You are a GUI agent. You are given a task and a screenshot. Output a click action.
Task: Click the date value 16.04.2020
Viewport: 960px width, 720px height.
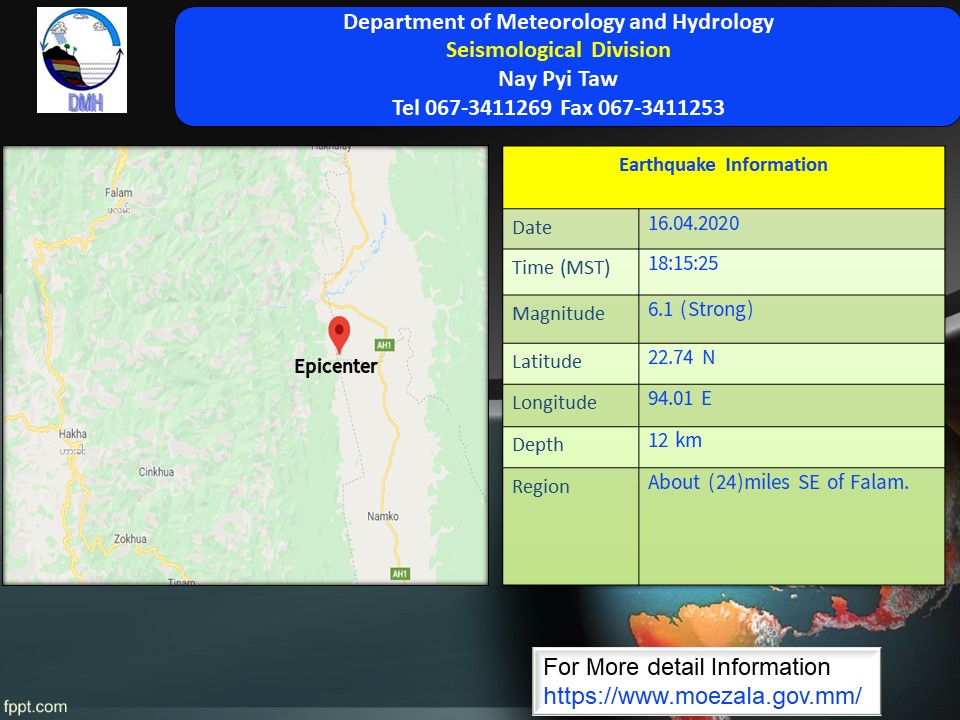pyautogui.click(x=693, y=223)
